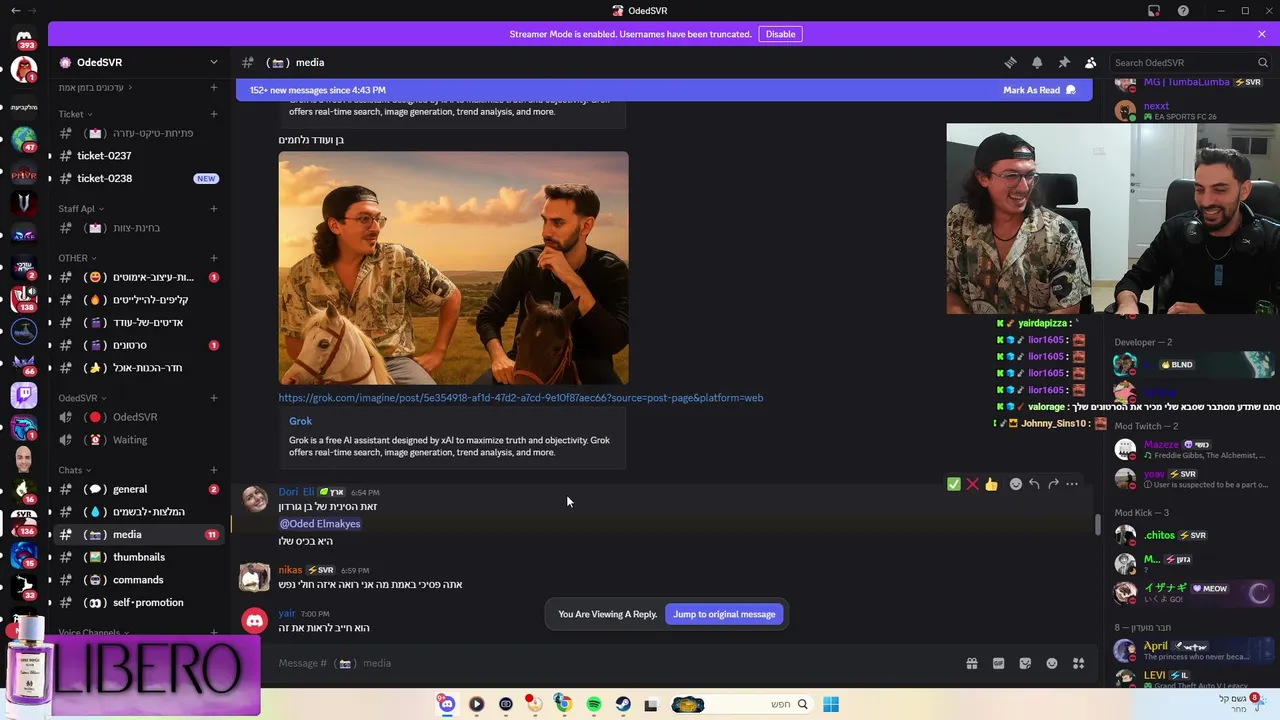
Task: Open the commands channel
Action: [139, 580]
